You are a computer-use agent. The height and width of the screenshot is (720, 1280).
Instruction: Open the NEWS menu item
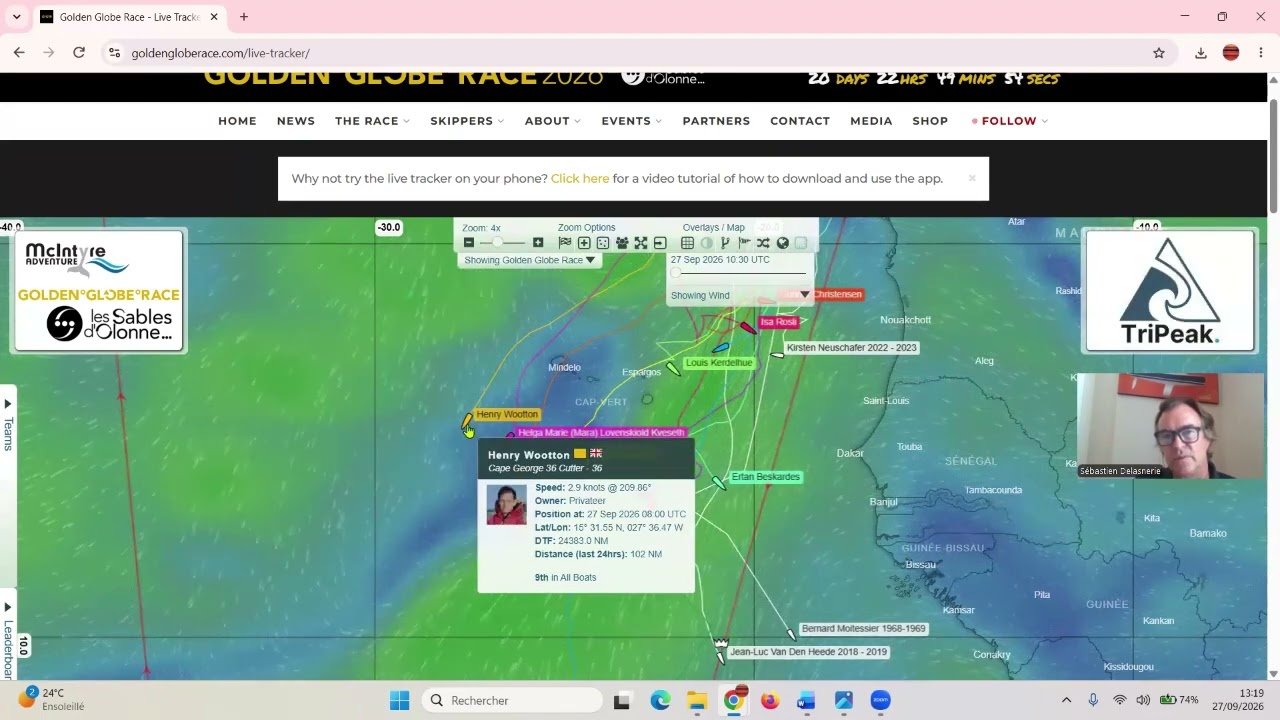point(296,121)
